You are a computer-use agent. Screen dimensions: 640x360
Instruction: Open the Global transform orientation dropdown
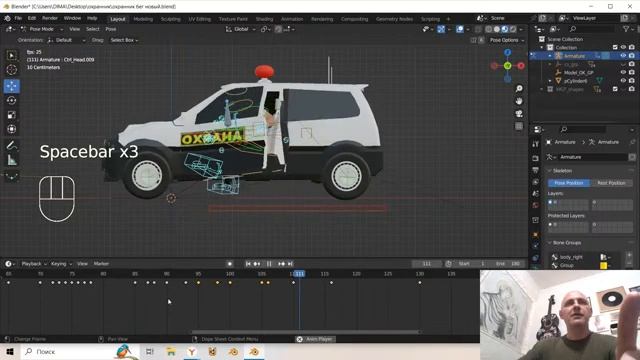[241, 29]
